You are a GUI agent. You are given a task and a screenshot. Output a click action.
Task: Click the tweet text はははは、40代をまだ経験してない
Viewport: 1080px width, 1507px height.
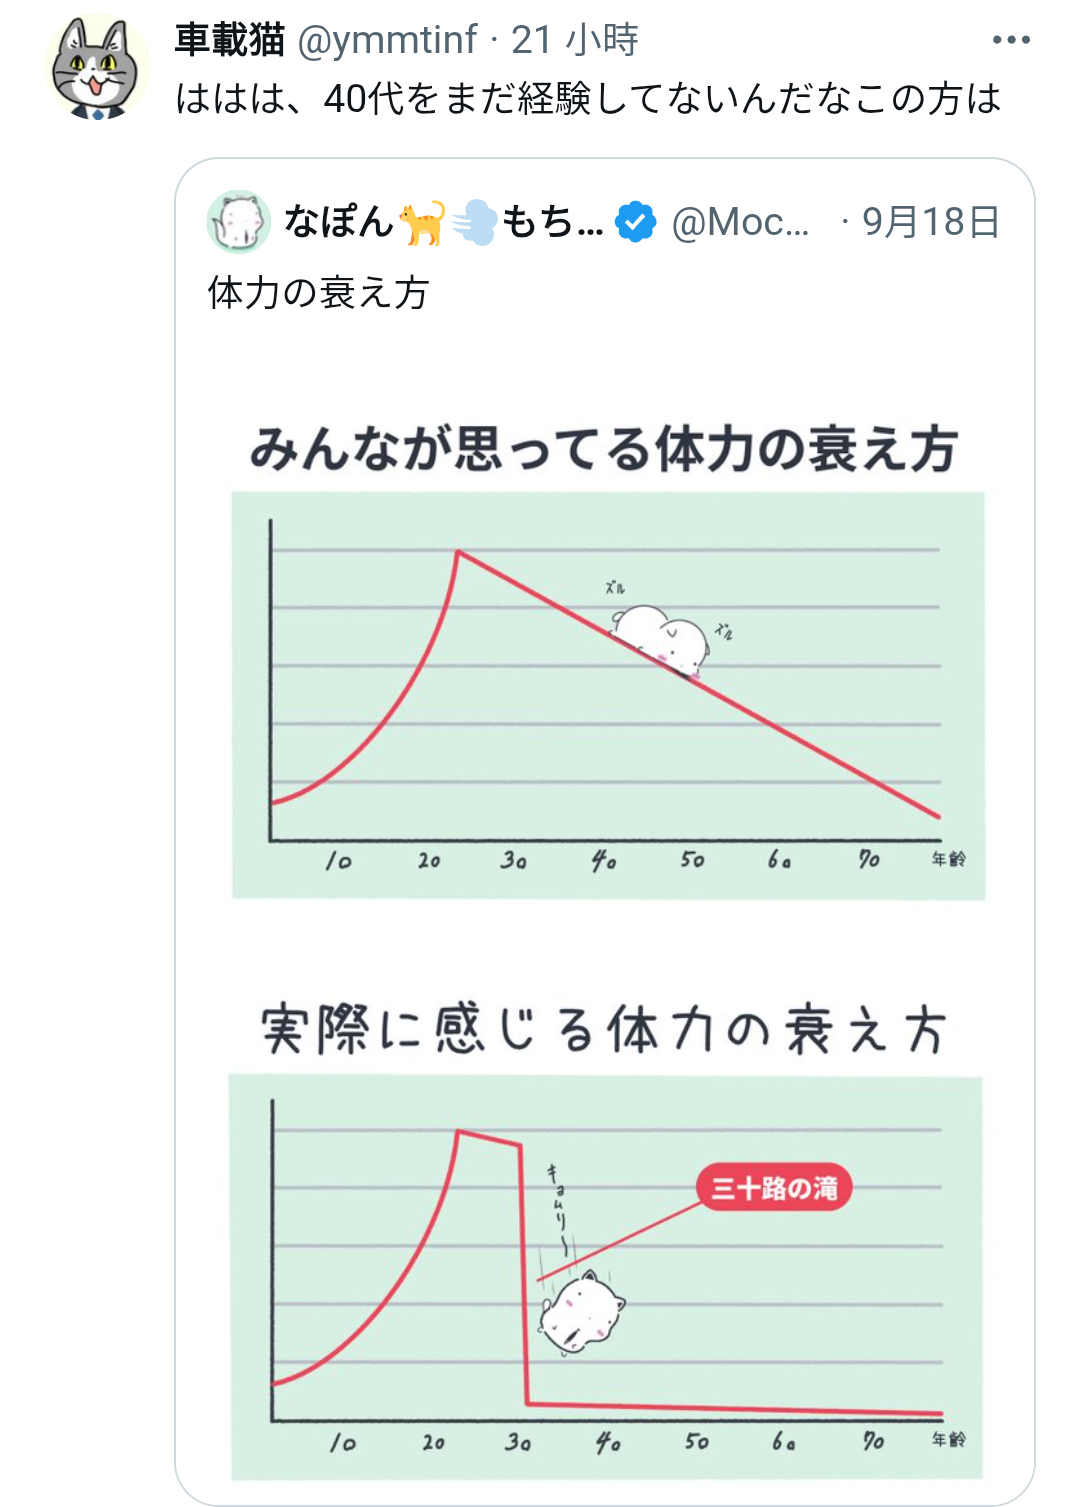click(588, 98)
